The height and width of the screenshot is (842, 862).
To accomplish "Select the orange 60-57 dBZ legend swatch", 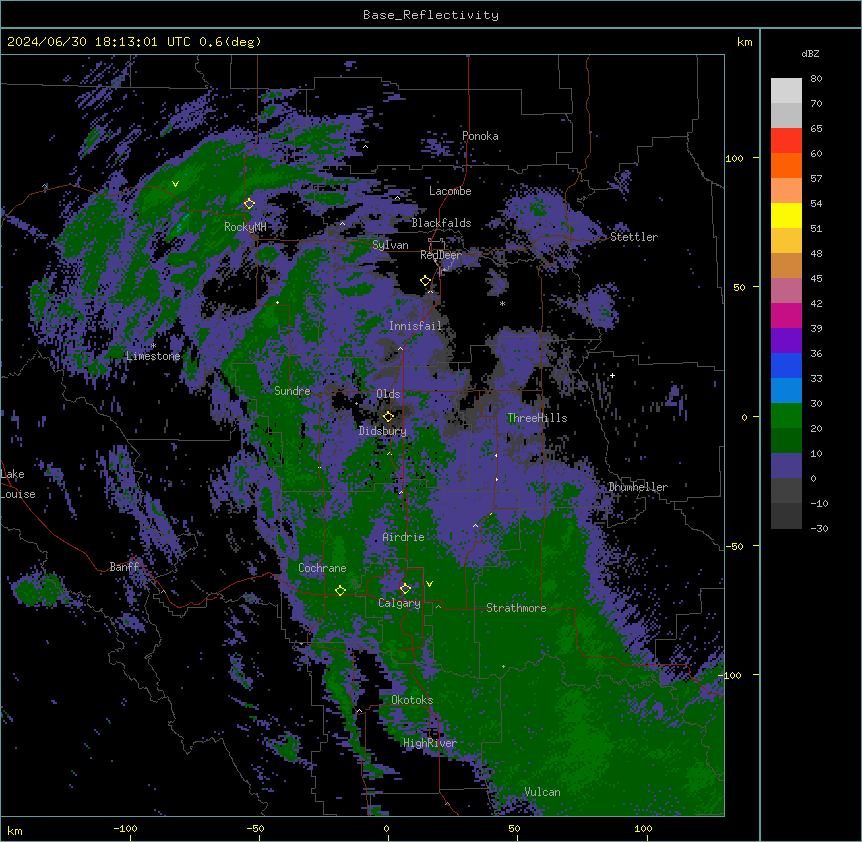I will (x=786, y=165).
